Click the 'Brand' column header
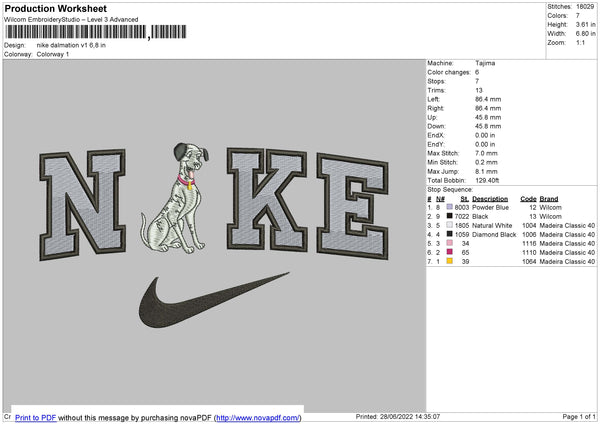 (x=549, y=199)
